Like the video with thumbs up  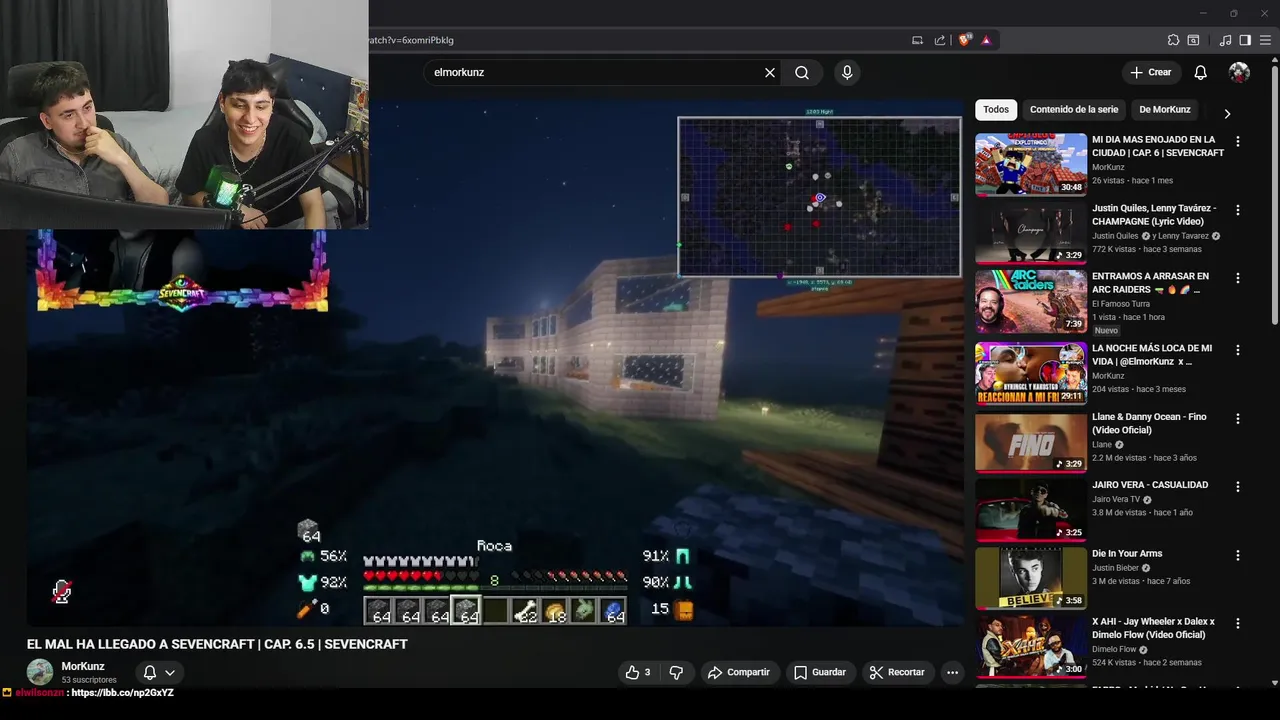pos(637,672)
